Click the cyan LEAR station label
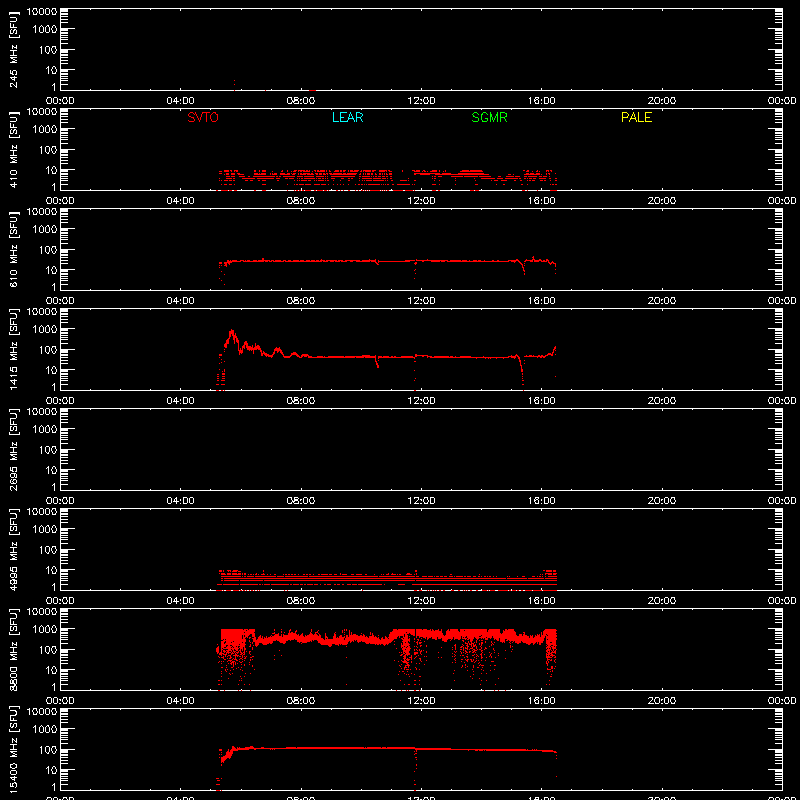 tap(347, 117)
